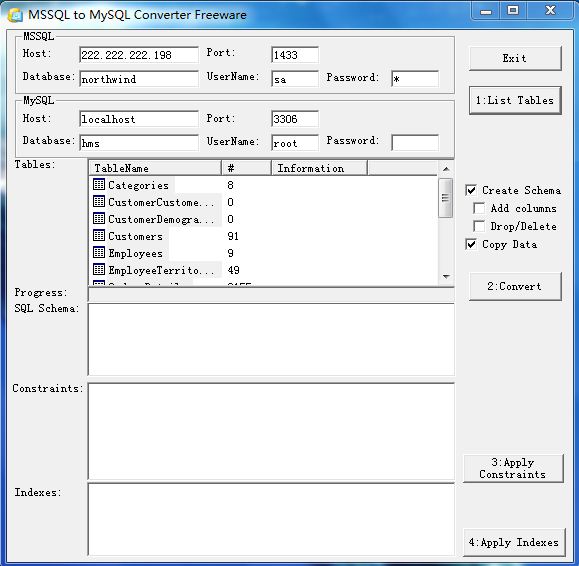Click the row count 49 for EmployeeTerrito
Image resolution: width=579 pixels, height=566 pixels.
tap(233, 270)
